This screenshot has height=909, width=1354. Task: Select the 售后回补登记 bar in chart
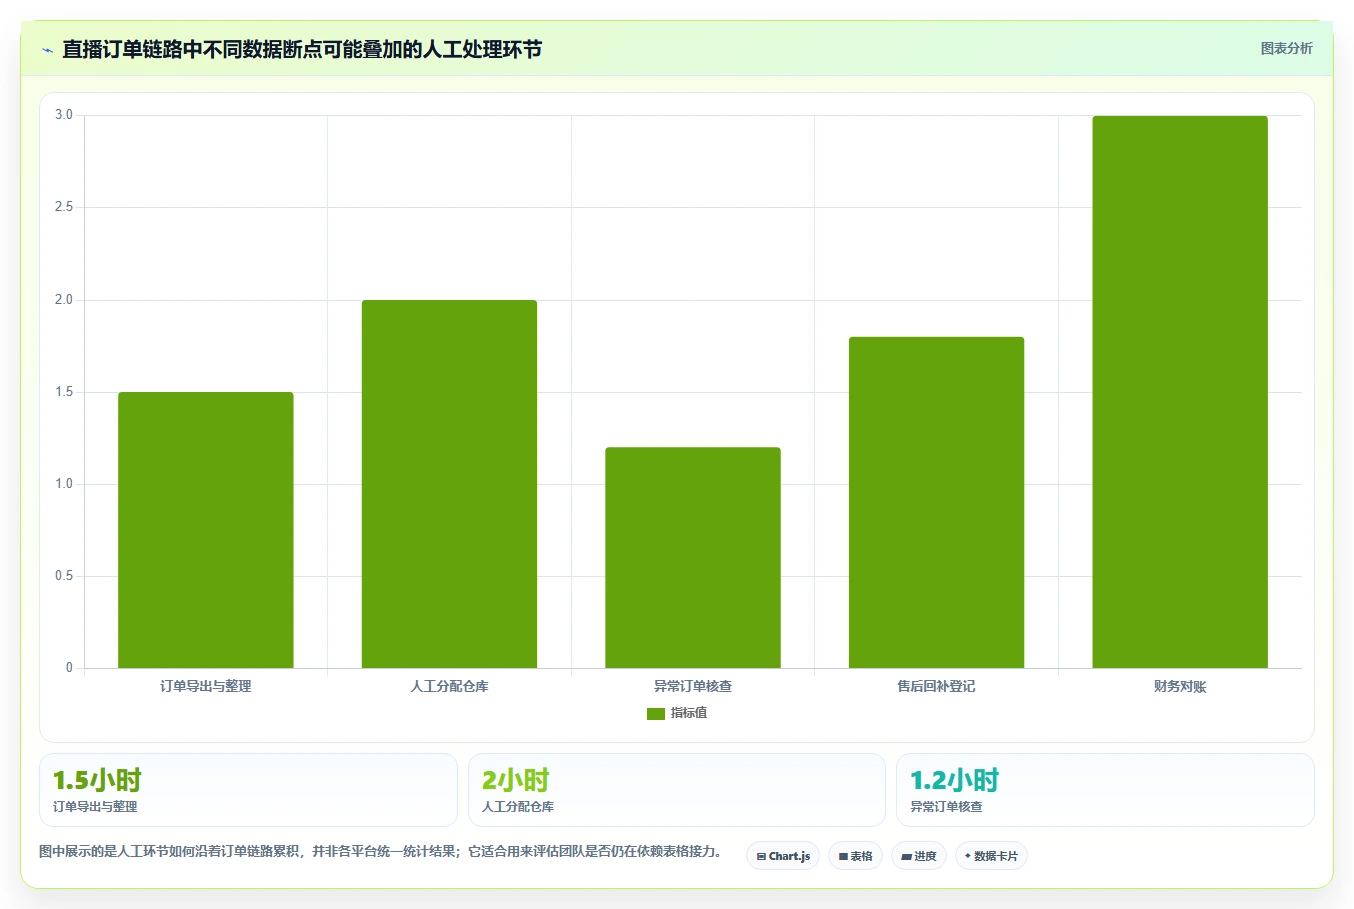point(936,502)
